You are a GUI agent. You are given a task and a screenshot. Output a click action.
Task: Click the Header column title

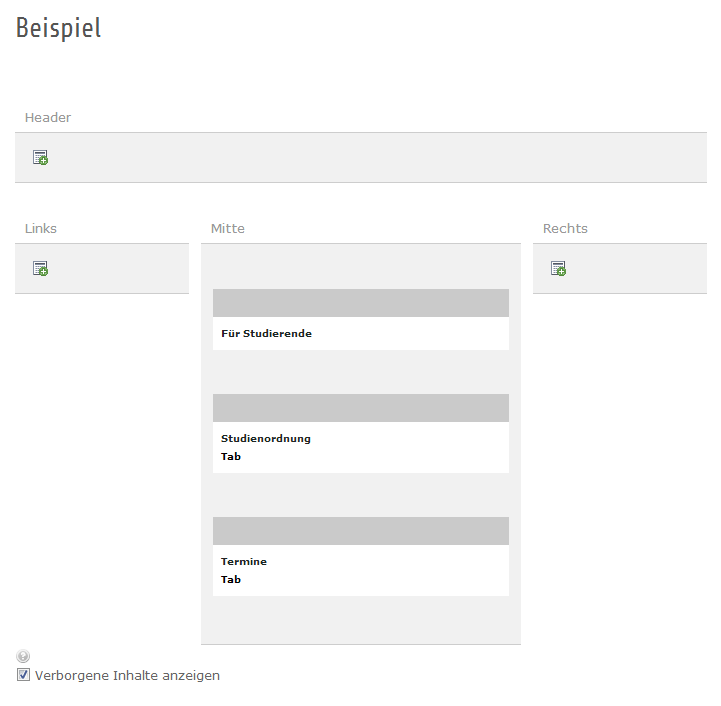pos(48,117)
